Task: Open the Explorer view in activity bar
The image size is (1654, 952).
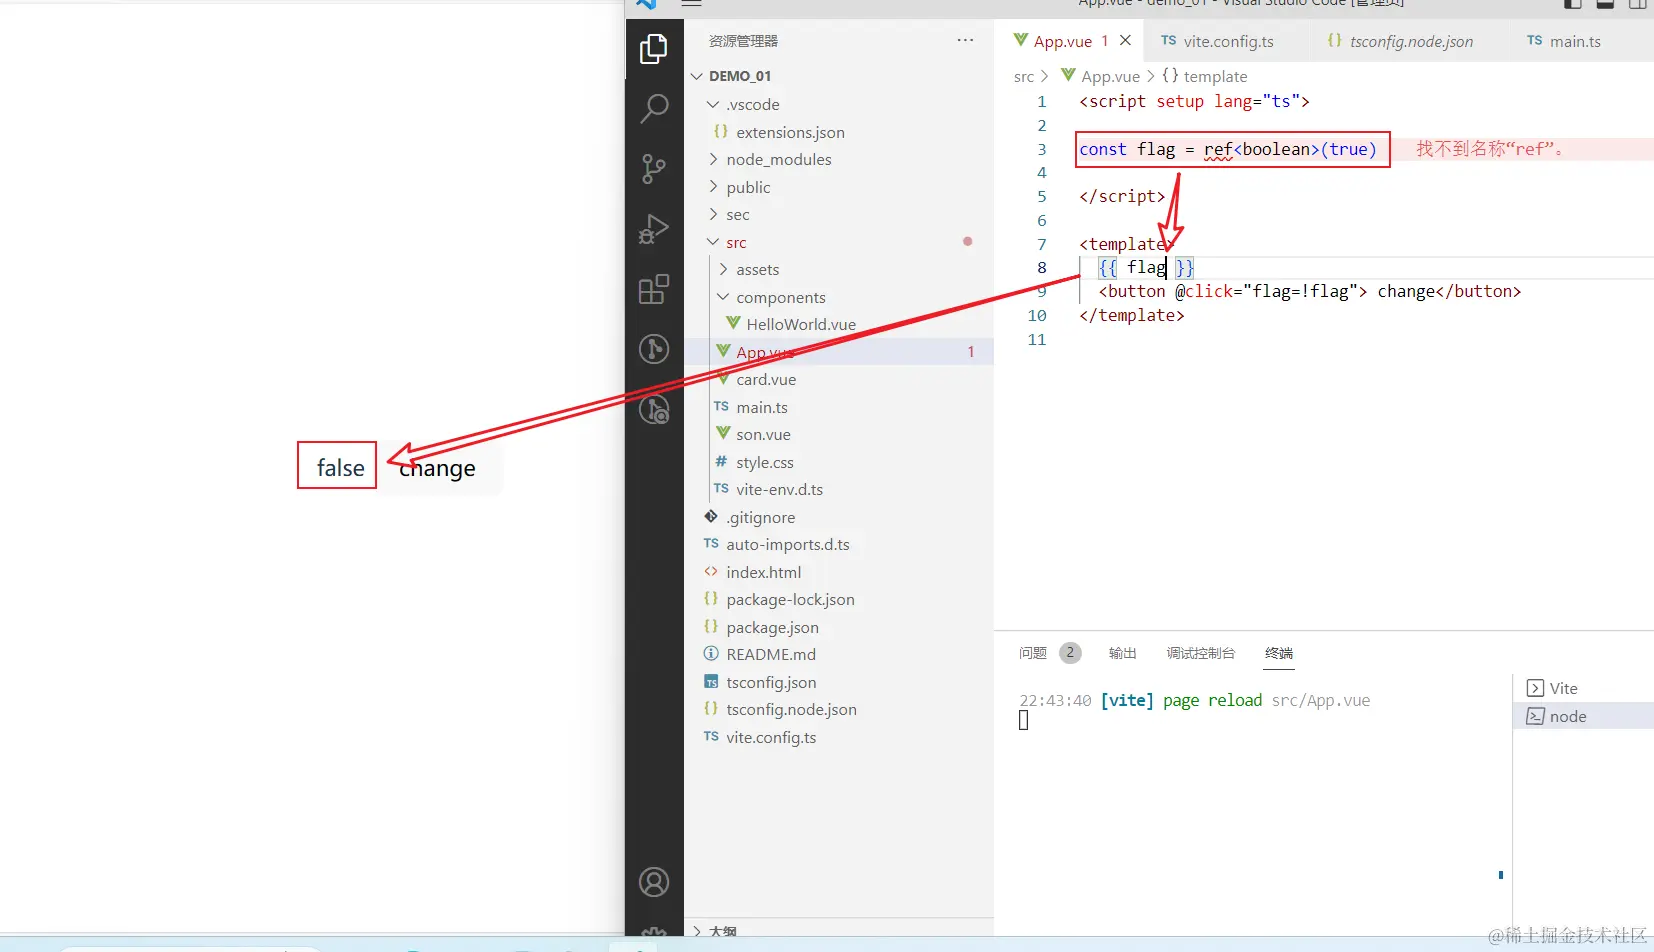Action: [x=654, y=48]
